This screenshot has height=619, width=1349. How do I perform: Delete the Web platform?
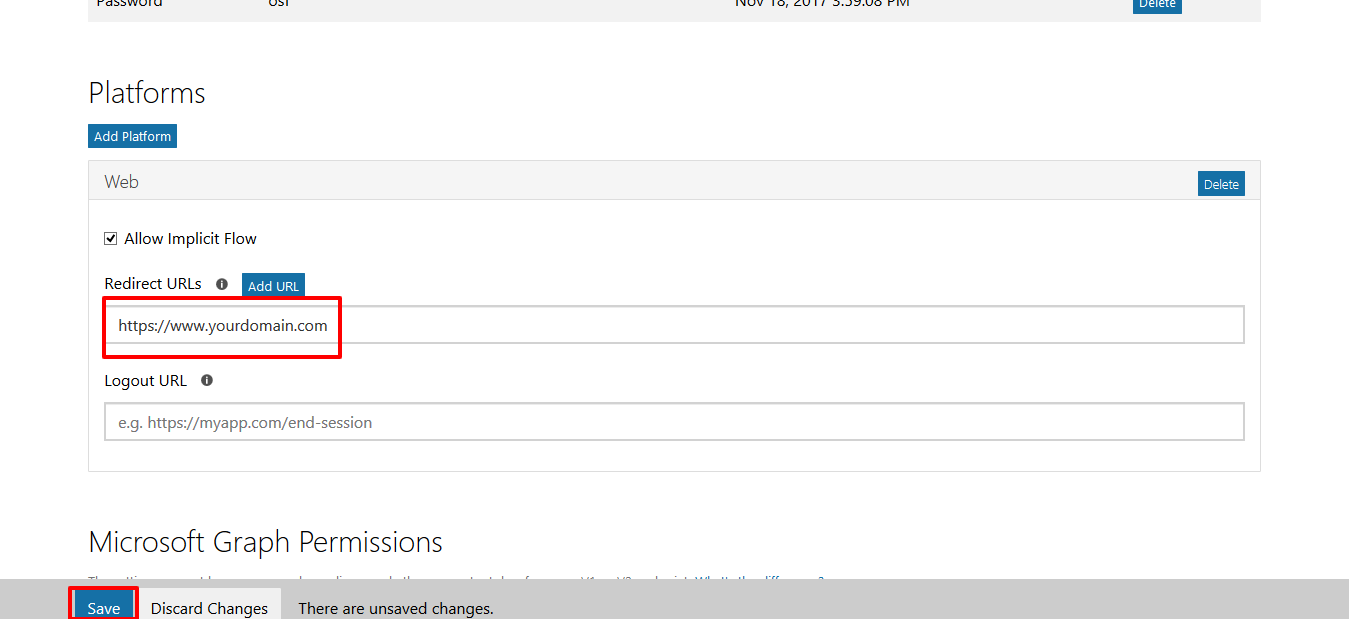[1221, 184]
